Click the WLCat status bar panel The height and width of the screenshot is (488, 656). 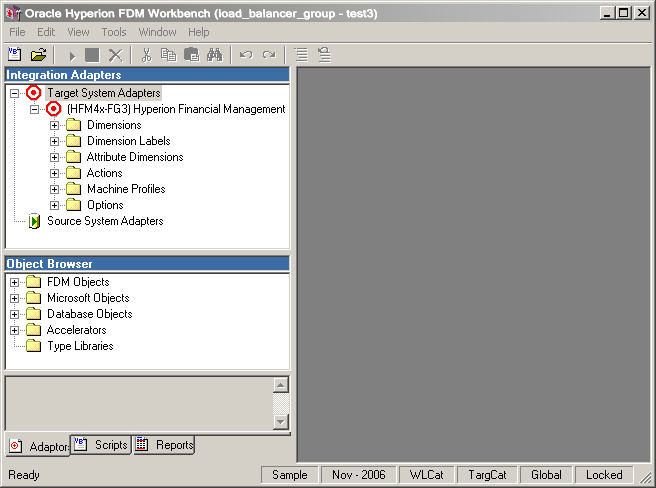click(x=426, y=475)
